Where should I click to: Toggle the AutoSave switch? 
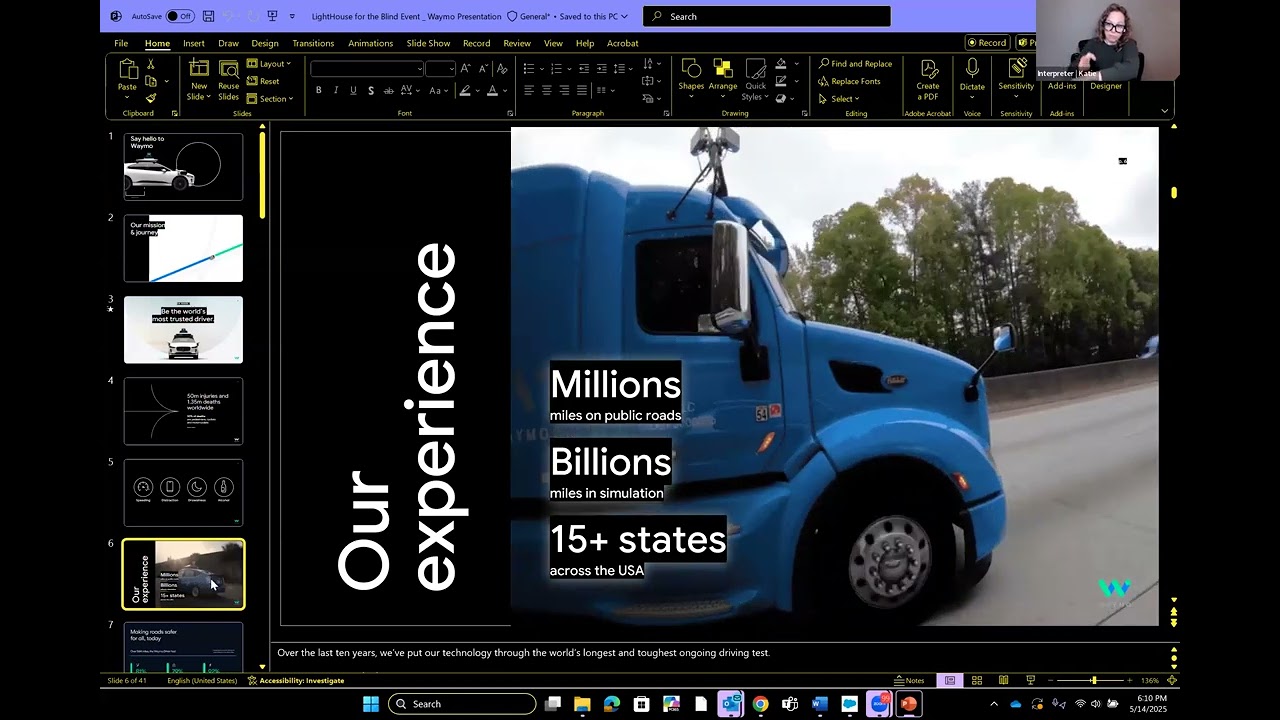point(180,16)
